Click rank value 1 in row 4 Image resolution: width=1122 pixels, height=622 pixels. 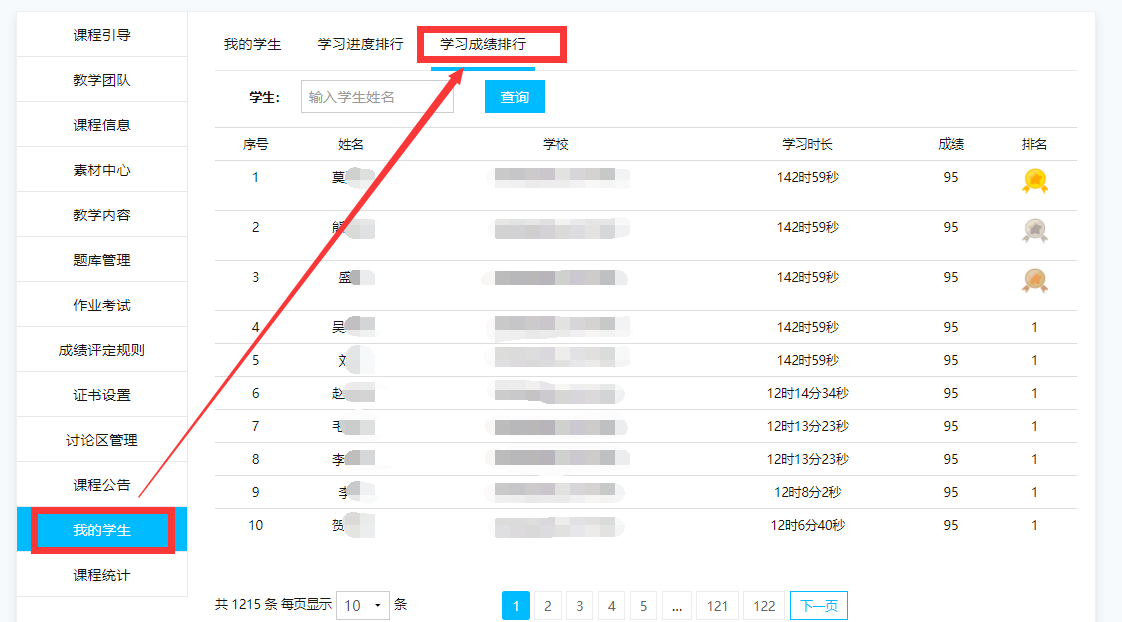(x=1034, y=327)
